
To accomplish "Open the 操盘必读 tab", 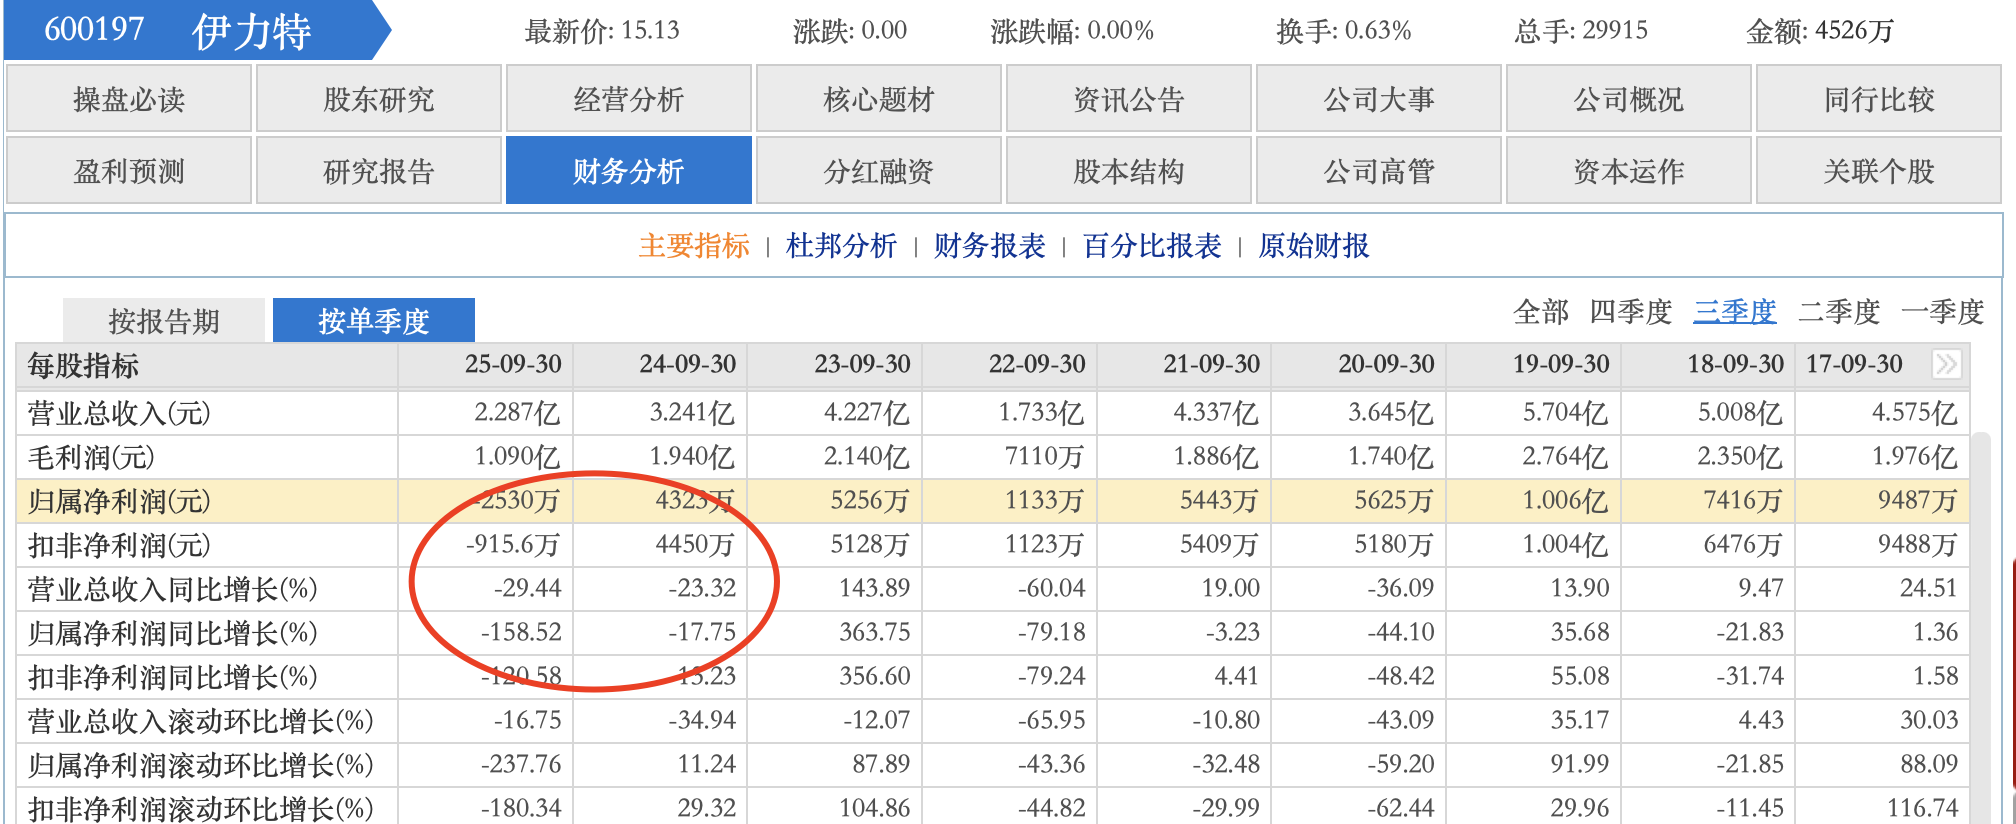I will click(129, 99).
